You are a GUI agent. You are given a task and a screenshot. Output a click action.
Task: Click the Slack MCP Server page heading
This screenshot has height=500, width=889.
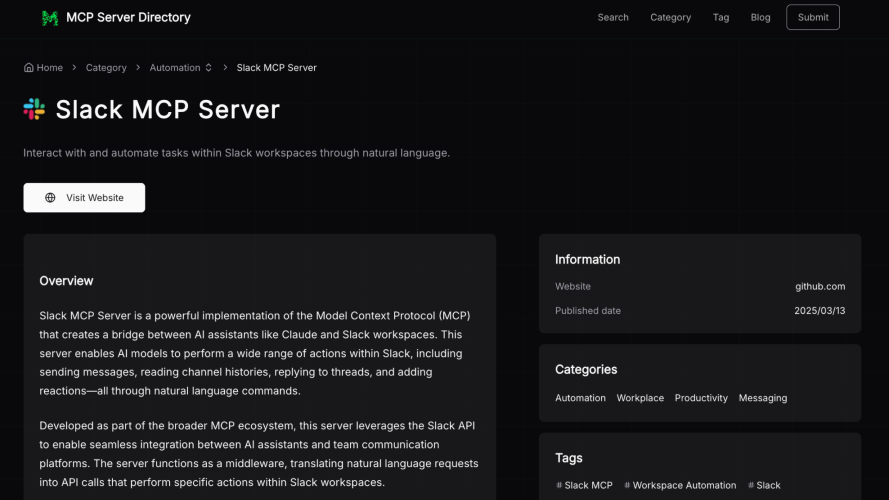(x=168, y=109)
